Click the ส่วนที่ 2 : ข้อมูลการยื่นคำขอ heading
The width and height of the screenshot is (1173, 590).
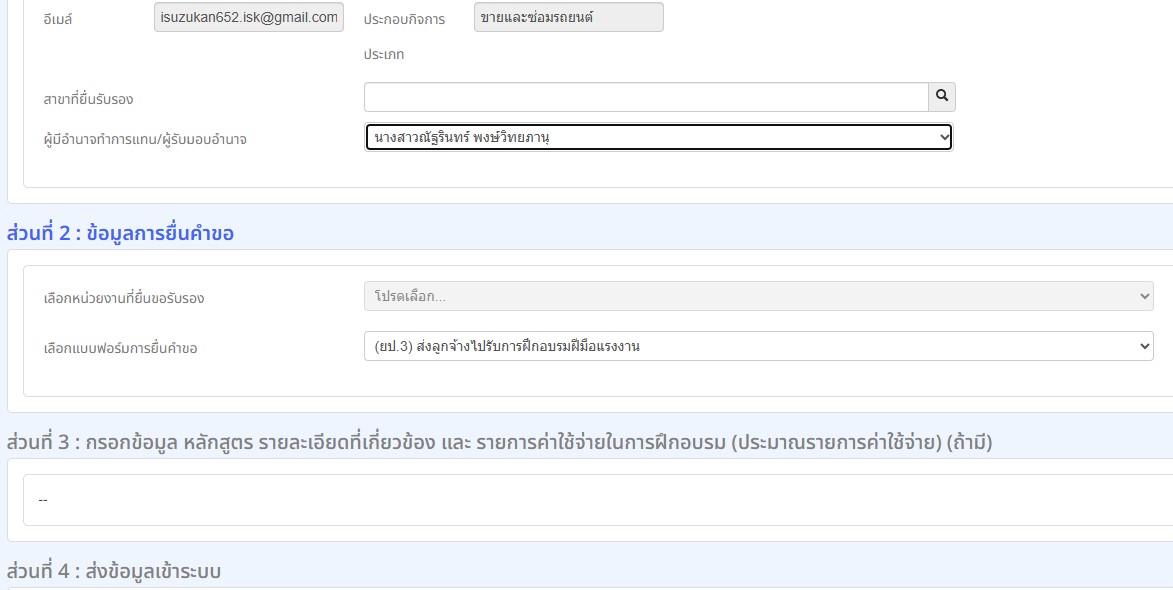[120, 233]
